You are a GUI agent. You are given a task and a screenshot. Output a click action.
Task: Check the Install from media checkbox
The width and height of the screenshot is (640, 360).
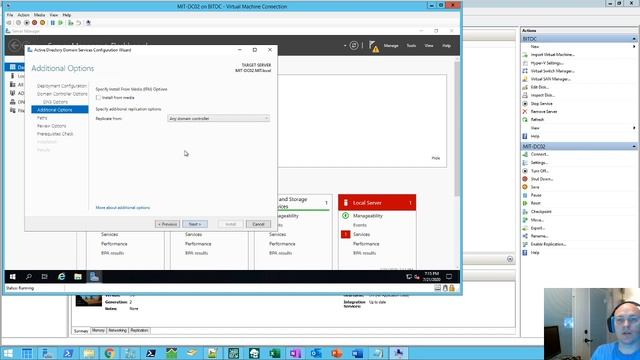pyautogui.click(x=98, y=98)
